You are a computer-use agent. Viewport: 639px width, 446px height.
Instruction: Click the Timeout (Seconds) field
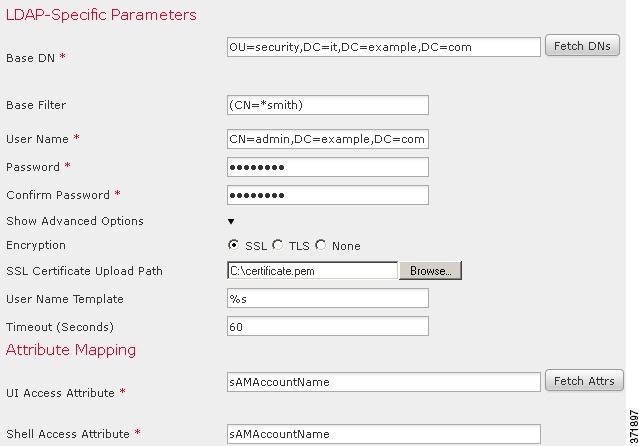click(328, 326)
